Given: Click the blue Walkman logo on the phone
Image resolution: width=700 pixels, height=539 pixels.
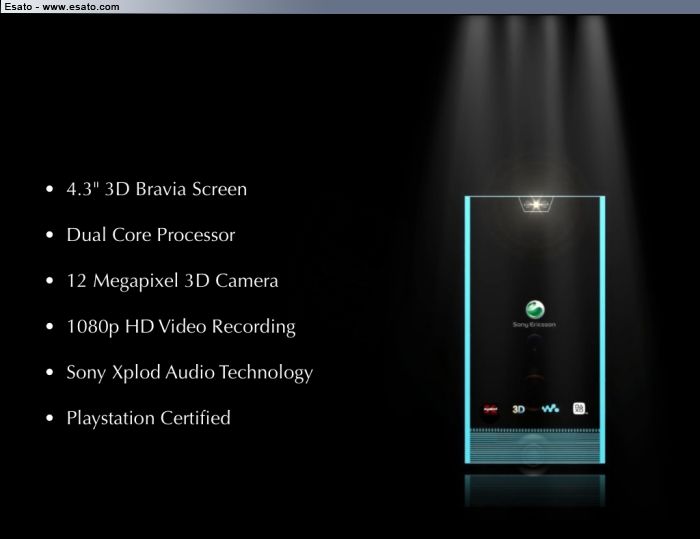Looking at the screenshot, I should point(550,409).
